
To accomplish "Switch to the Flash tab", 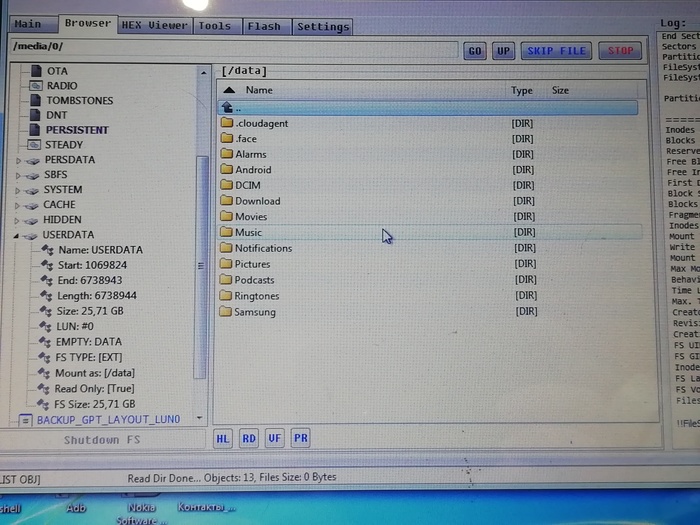I will pos(266,26).
